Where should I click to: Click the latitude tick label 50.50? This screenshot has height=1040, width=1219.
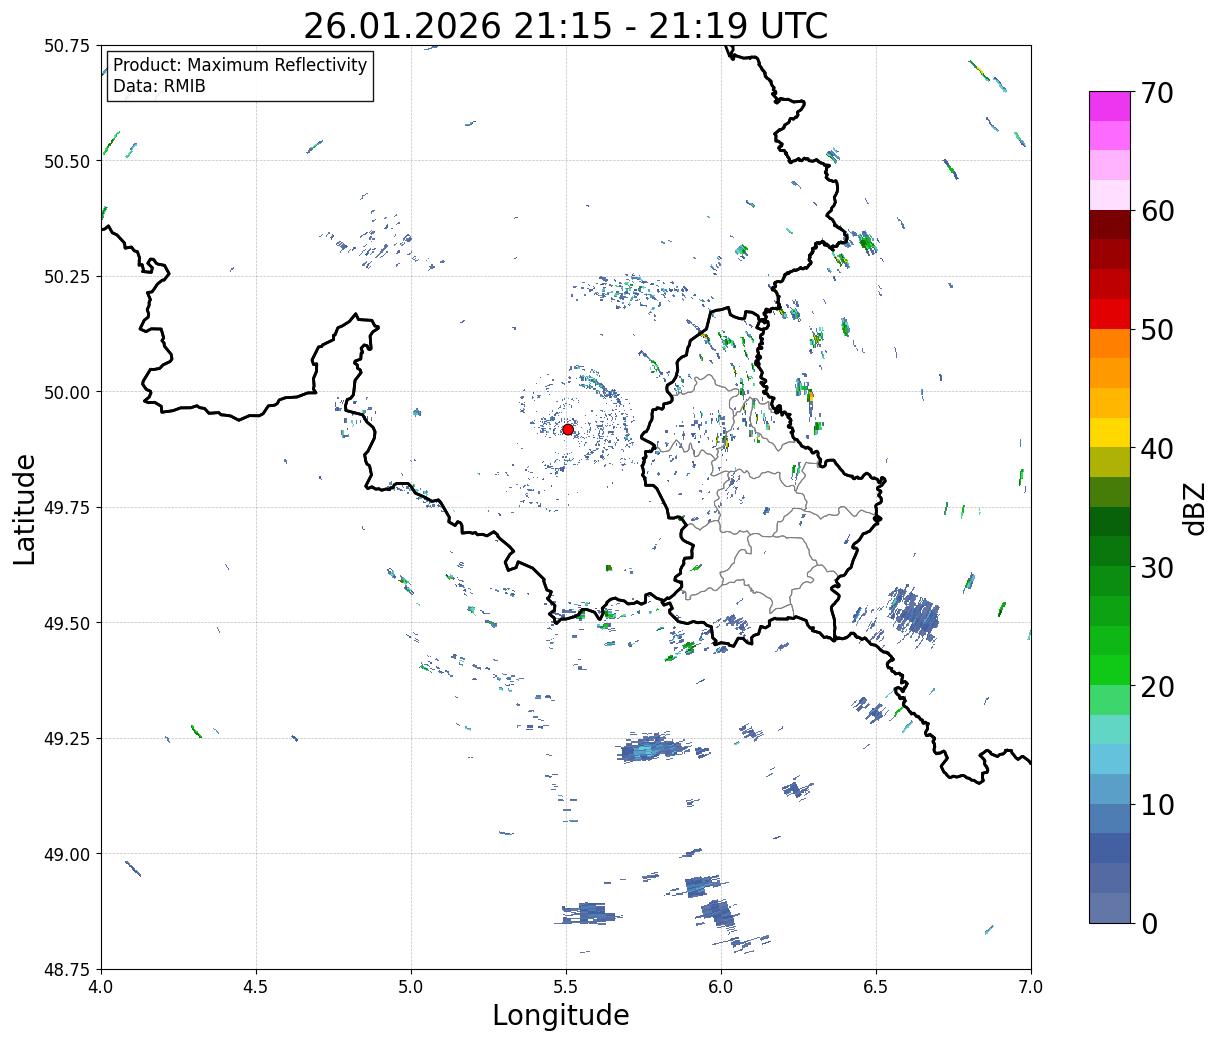click(x=67, y=161)
